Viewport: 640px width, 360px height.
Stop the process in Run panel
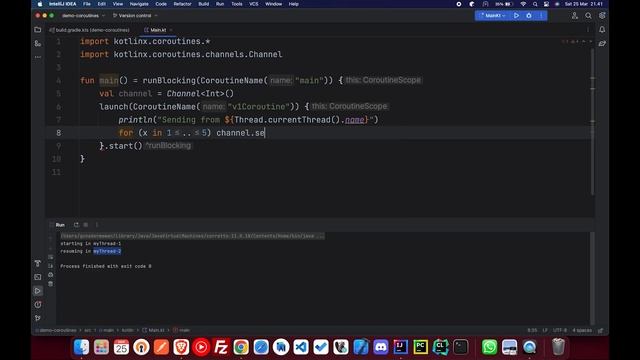point(86,225)
